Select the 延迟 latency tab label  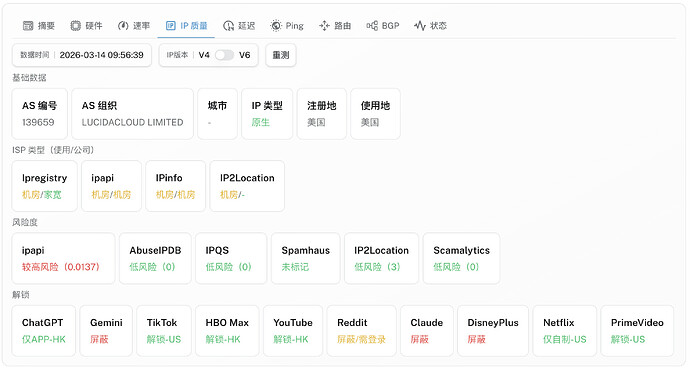(246, 26)
